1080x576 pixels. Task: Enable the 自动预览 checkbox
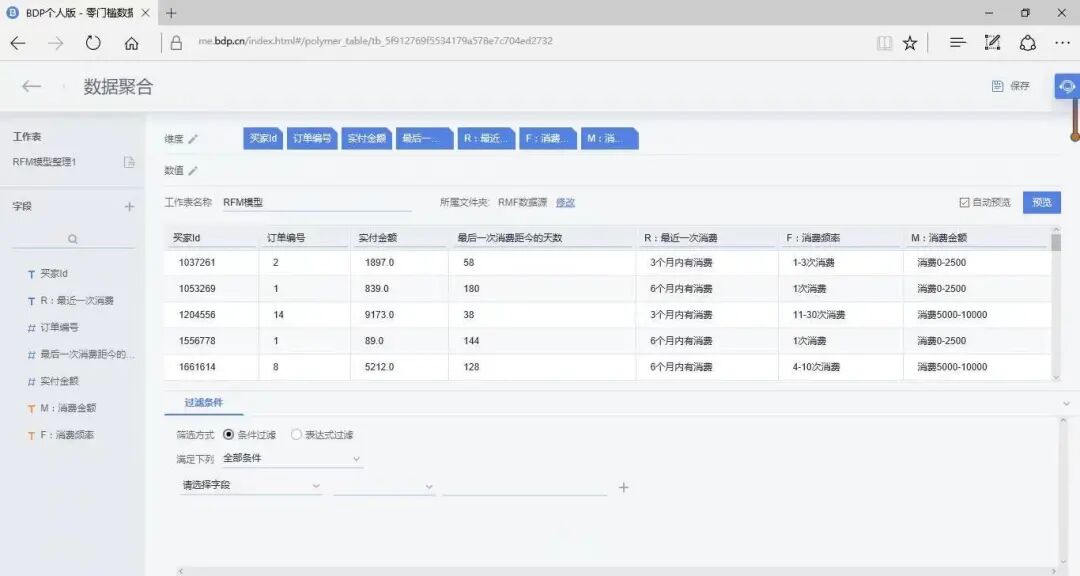point(962,201)
